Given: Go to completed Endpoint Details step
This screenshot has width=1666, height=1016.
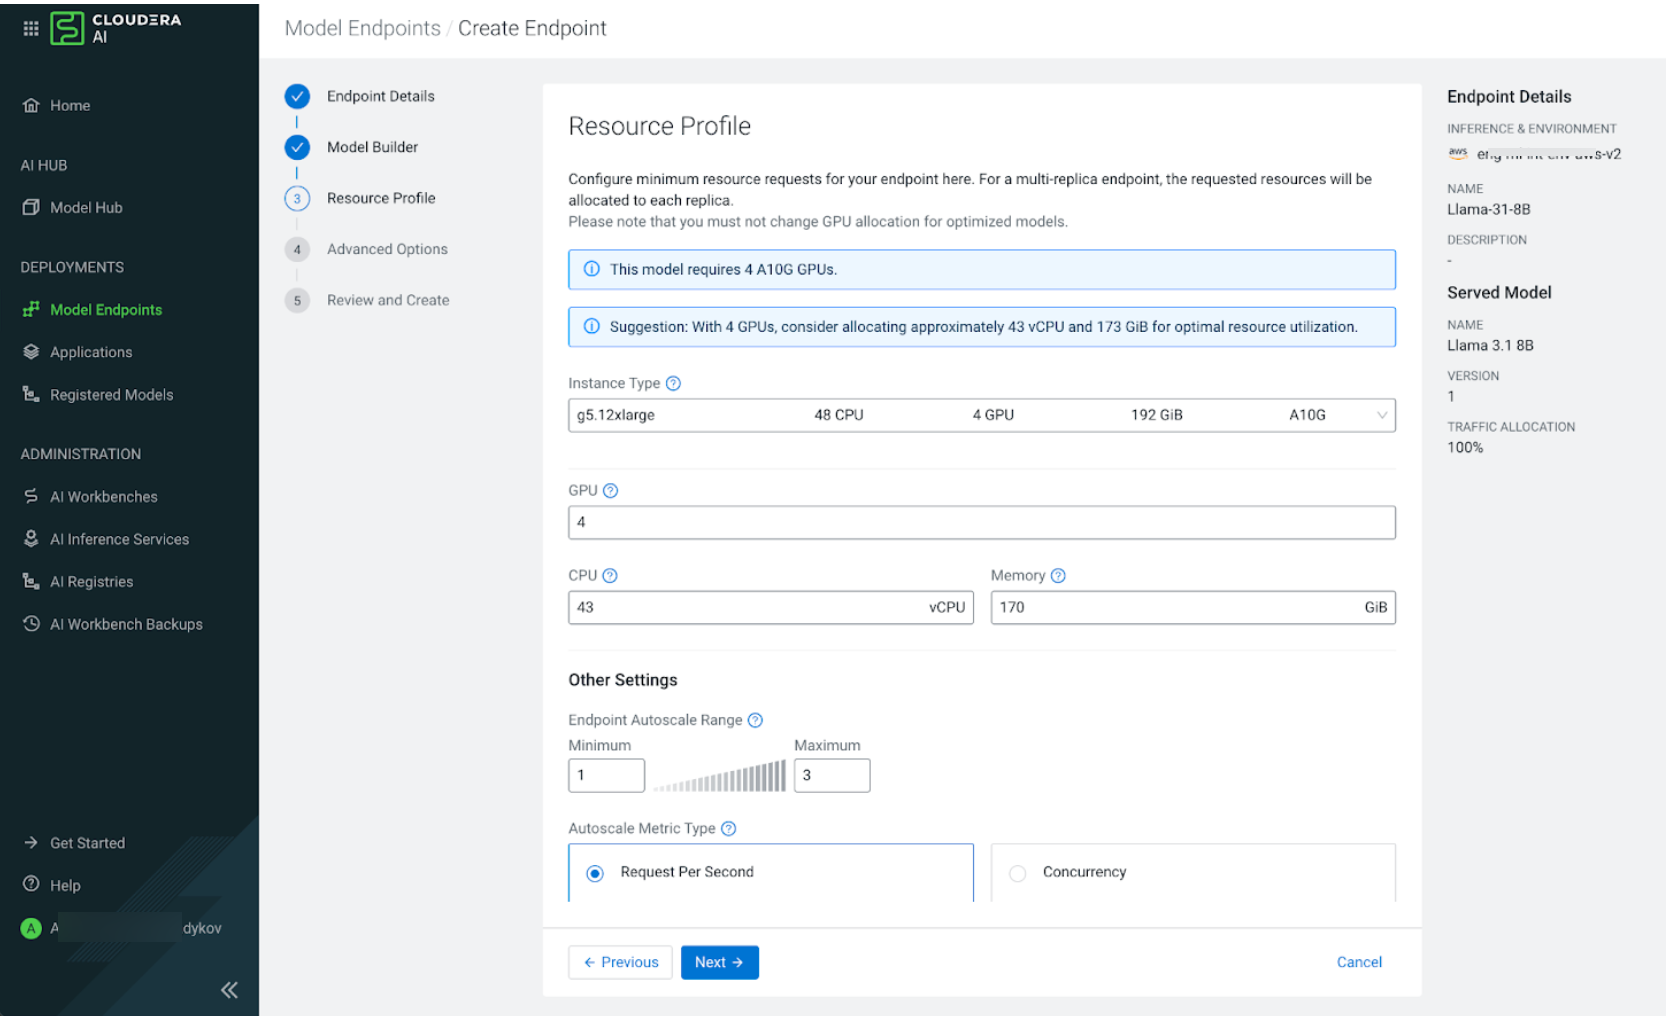Looking at the screenshot, I should coord(380,96).
